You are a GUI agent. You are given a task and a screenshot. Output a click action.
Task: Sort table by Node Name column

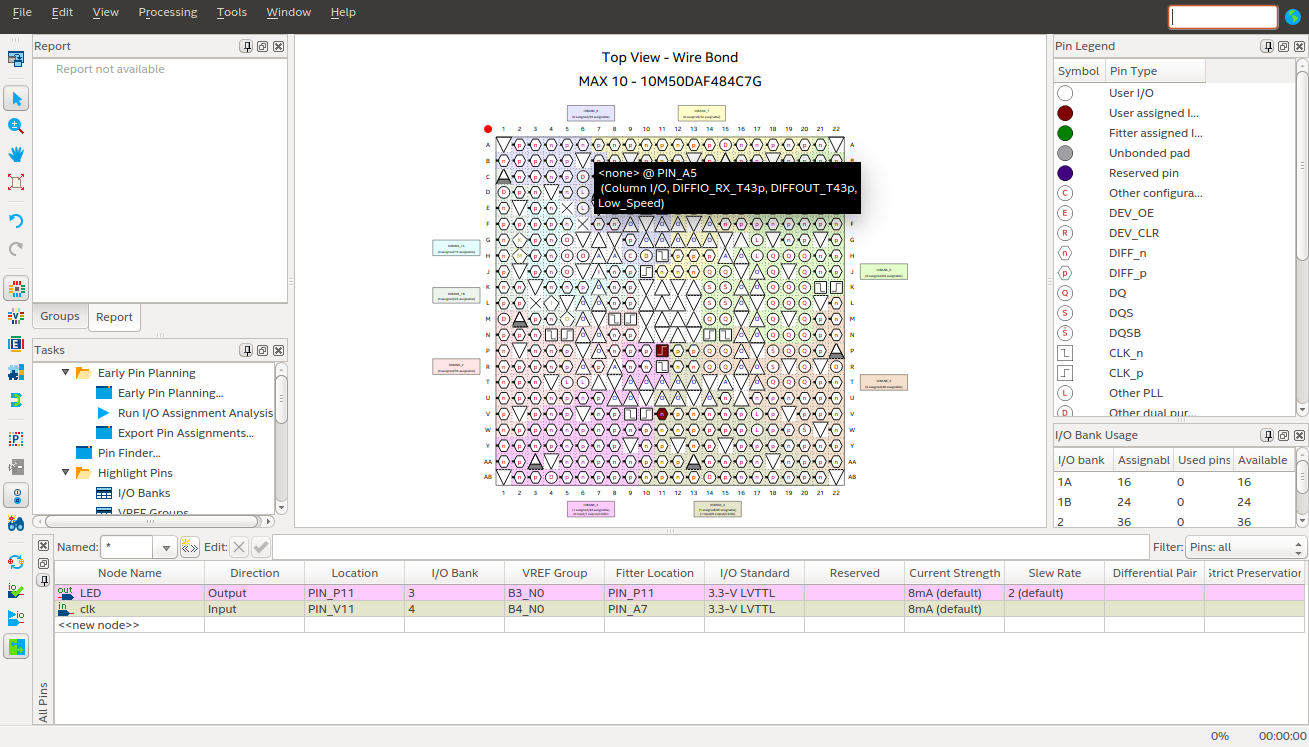click(x=129, y=573)
